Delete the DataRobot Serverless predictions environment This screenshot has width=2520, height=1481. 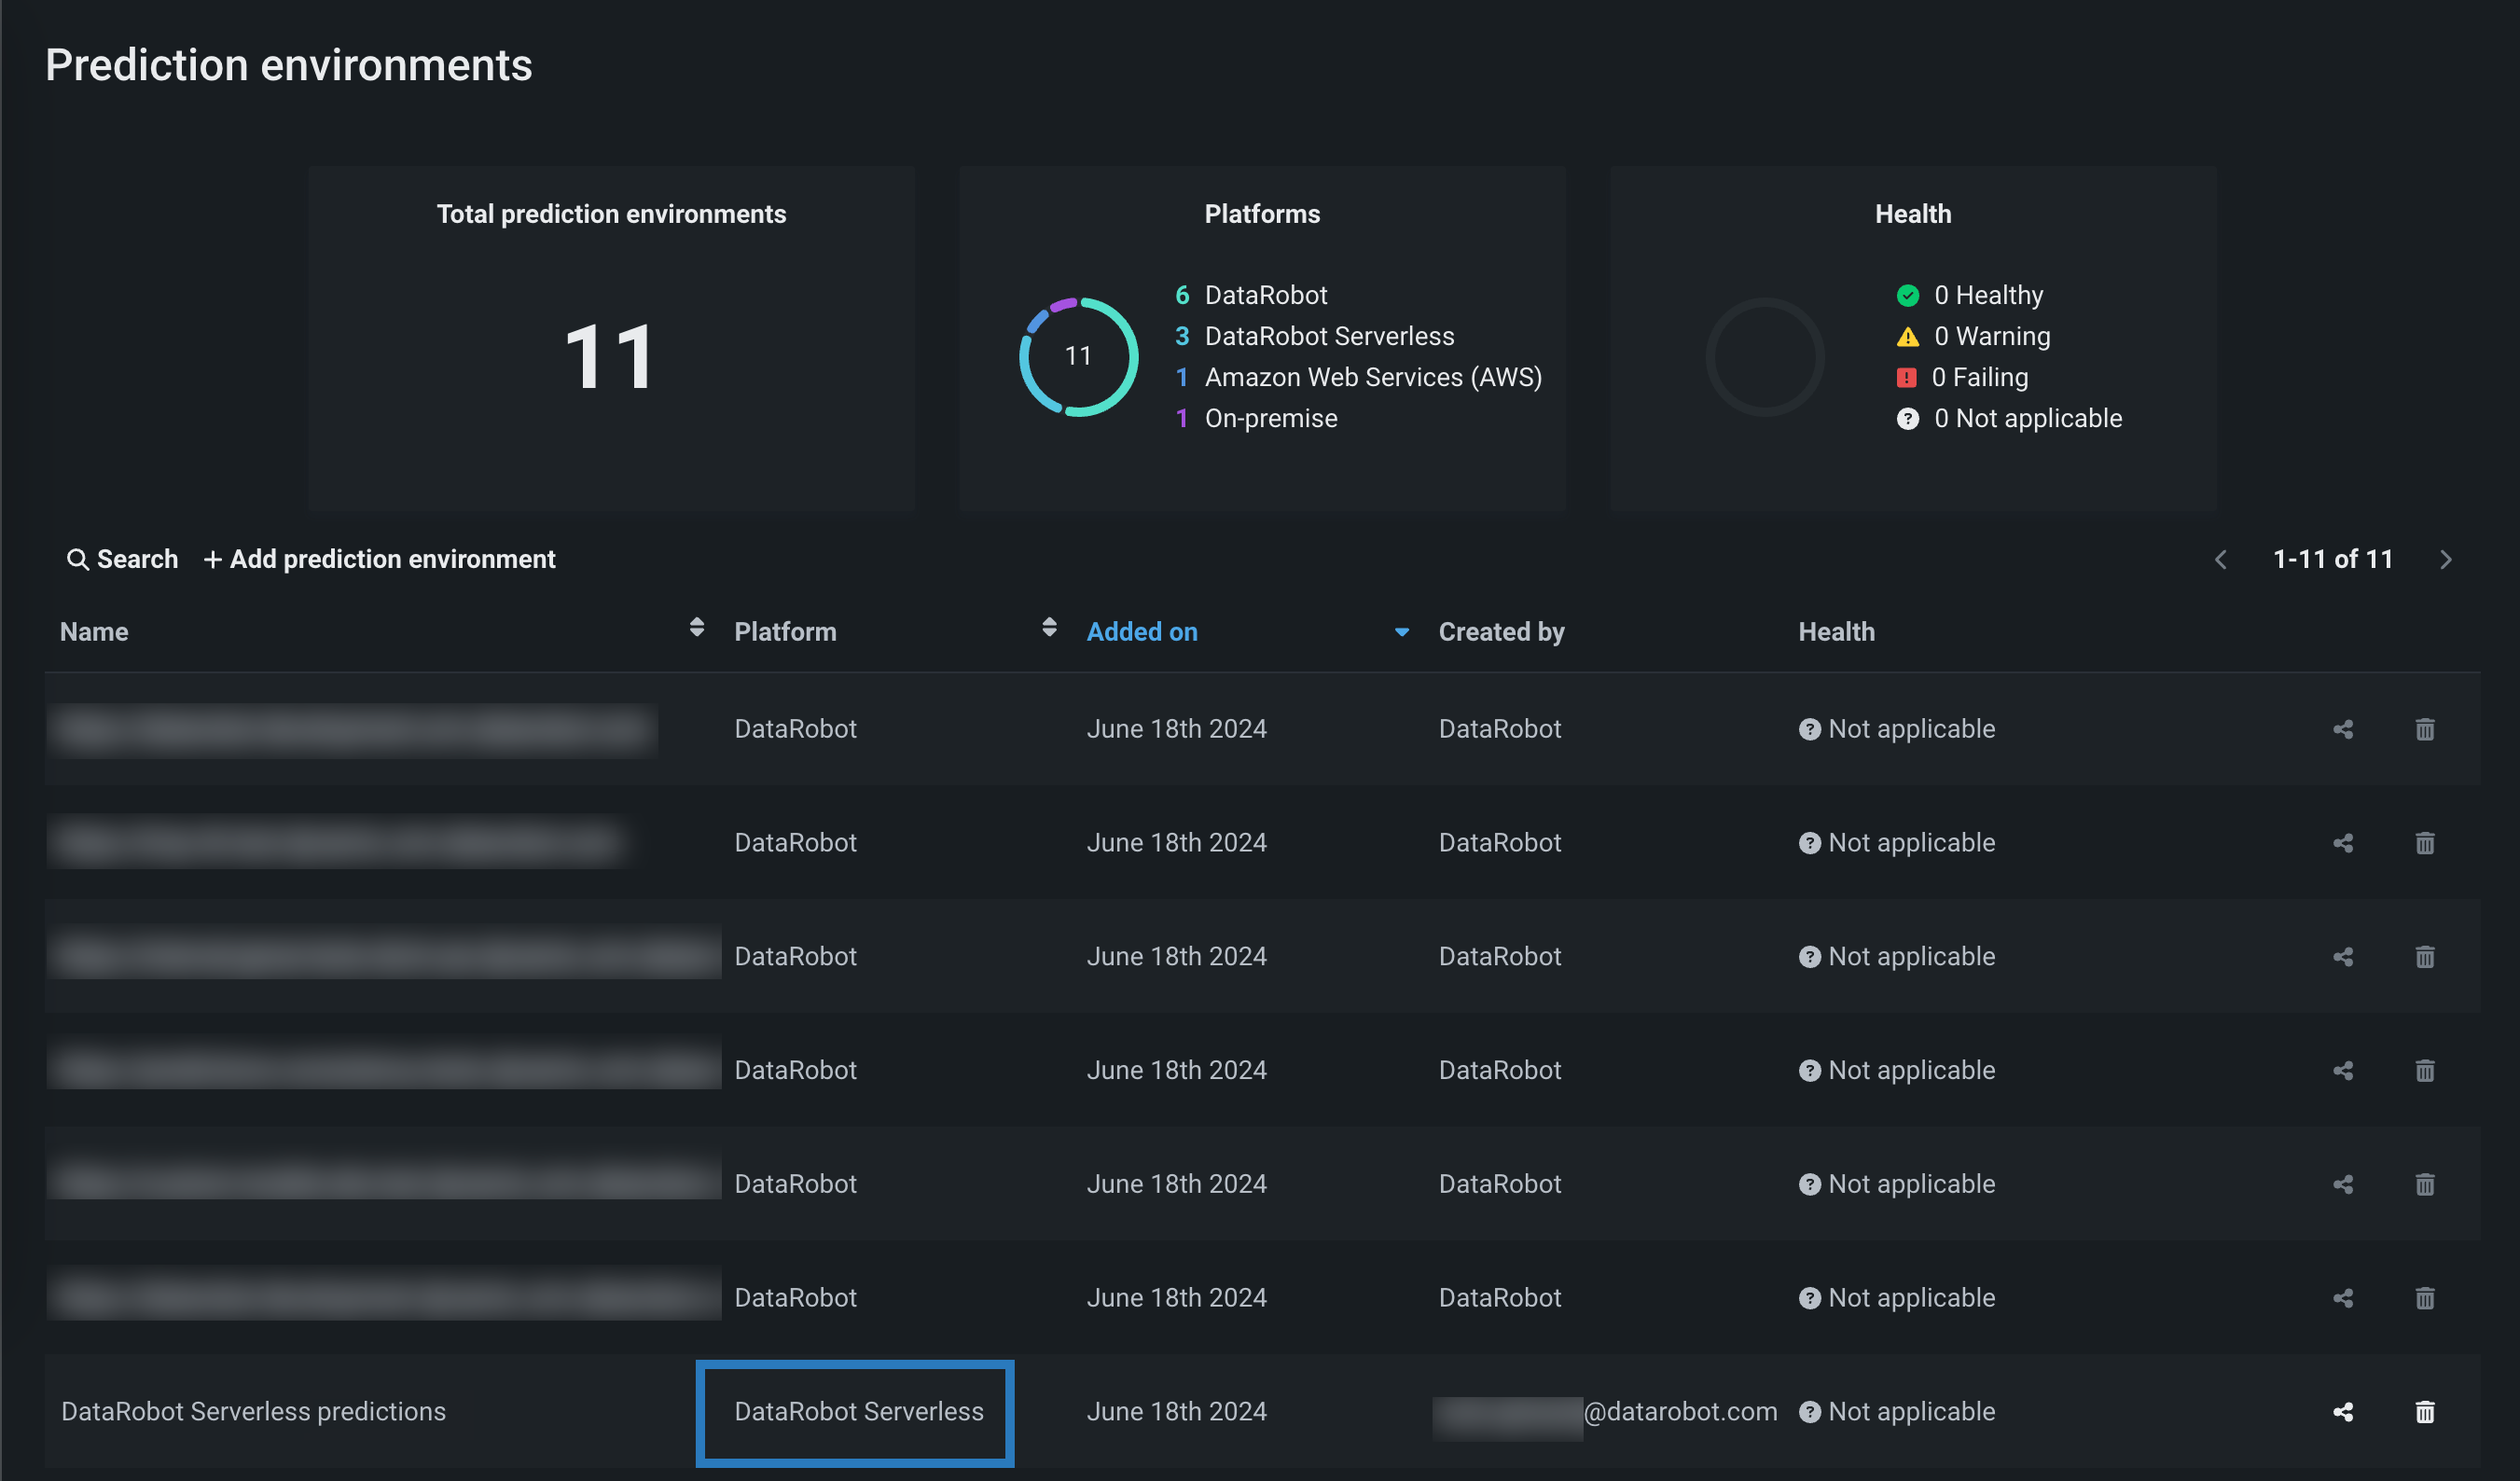click(2424, 1411)
